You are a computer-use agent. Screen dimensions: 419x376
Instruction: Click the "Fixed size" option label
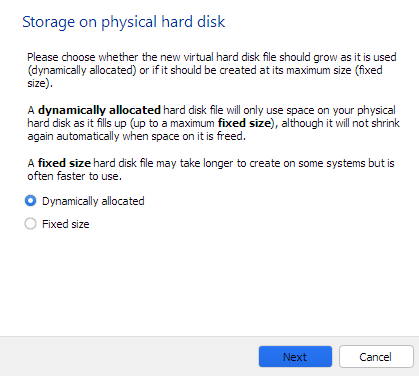coord(66,224)
